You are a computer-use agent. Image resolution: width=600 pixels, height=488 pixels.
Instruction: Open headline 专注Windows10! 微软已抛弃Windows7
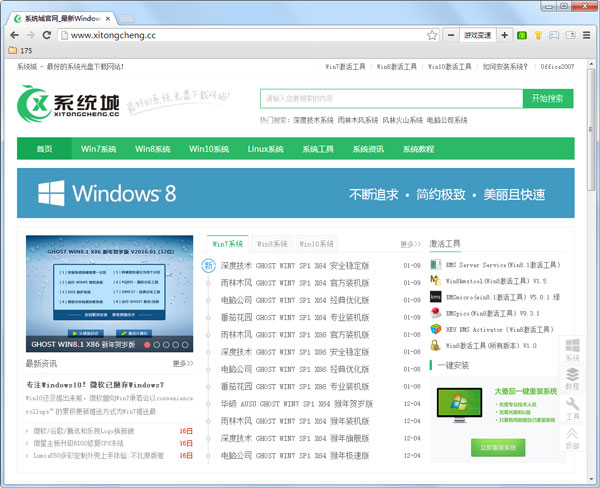point(95,385)
